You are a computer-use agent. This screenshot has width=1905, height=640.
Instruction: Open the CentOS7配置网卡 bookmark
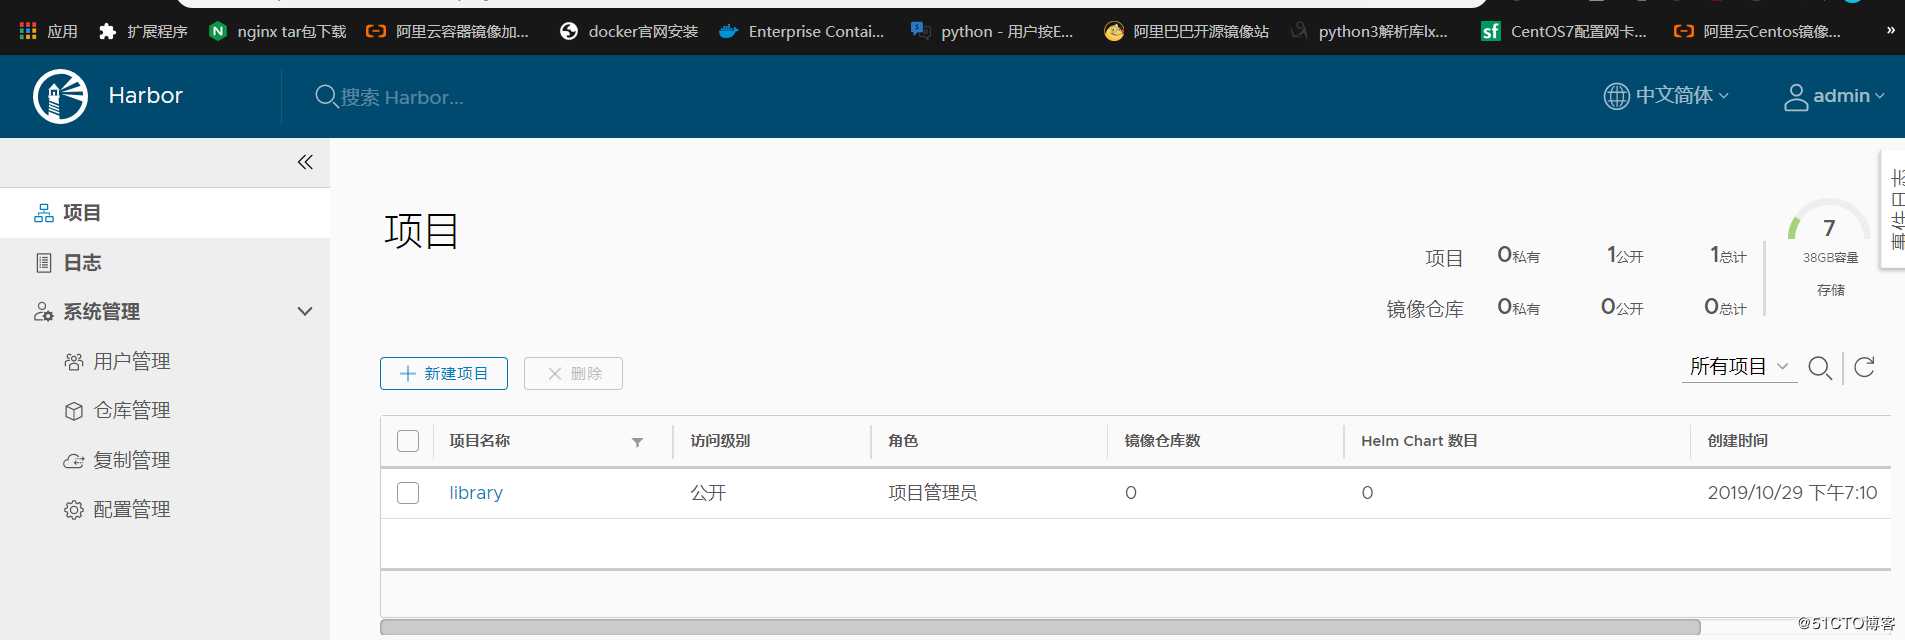coord(1564,31)
